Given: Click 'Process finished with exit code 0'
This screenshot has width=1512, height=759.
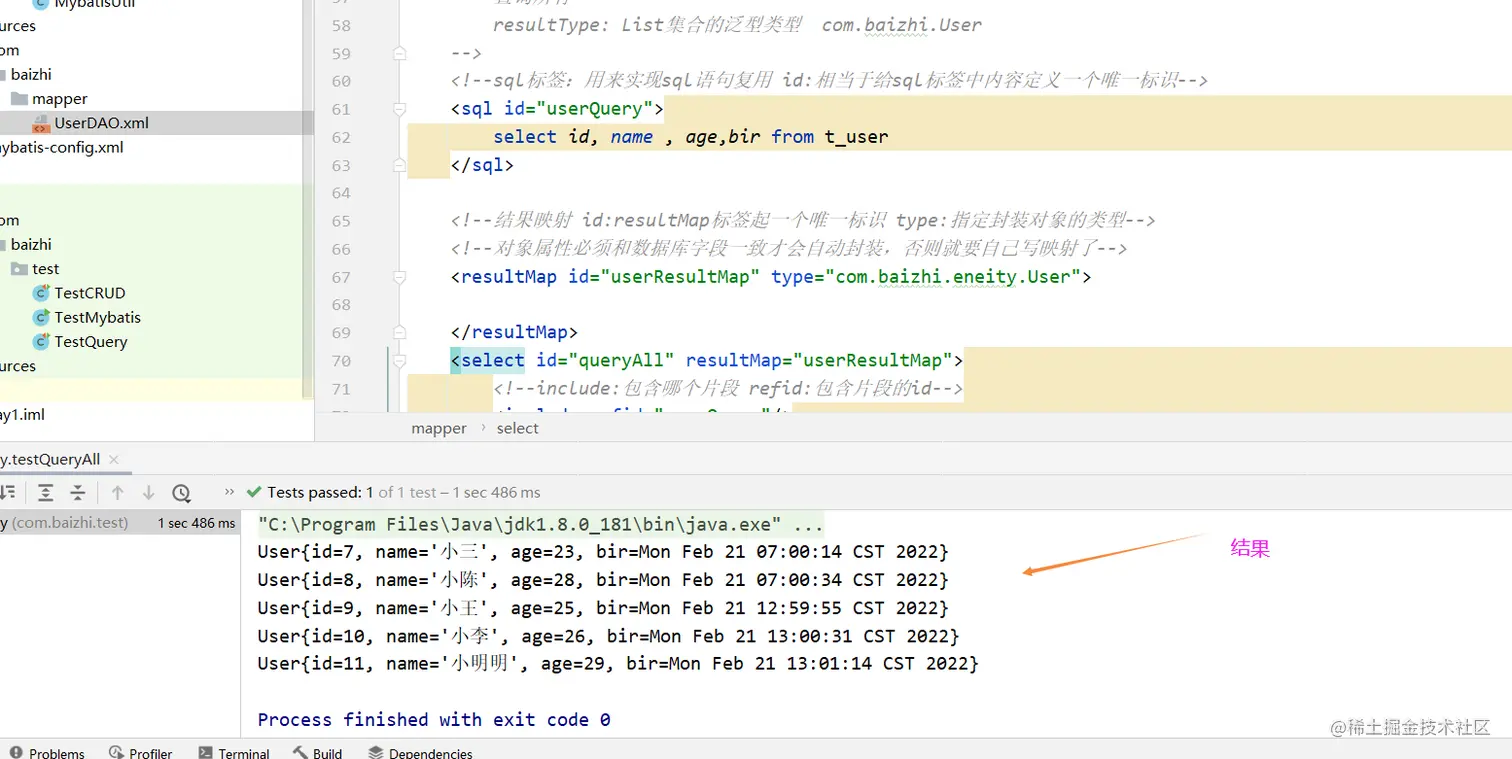Looking at the screenshot, I should (434, 719).
